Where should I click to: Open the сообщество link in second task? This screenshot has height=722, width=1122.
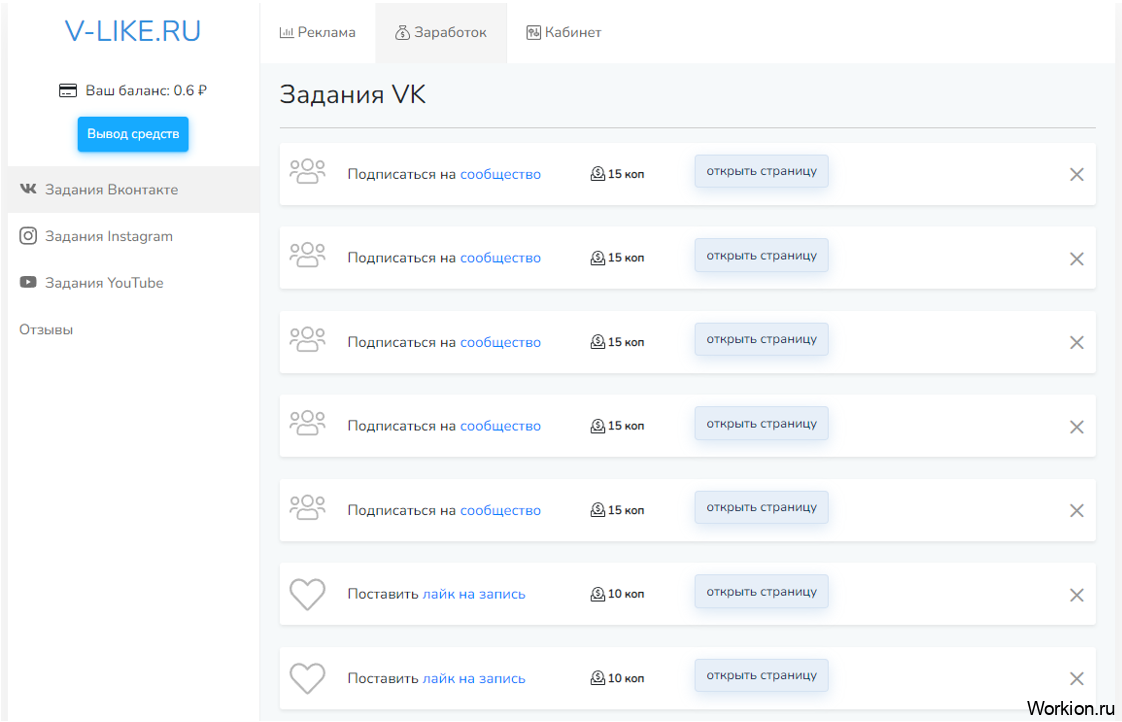(500, 258)
